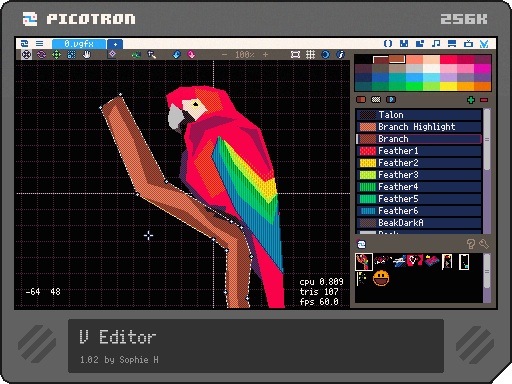
Task: Open the sprite editor workspace
Action: 404,44
